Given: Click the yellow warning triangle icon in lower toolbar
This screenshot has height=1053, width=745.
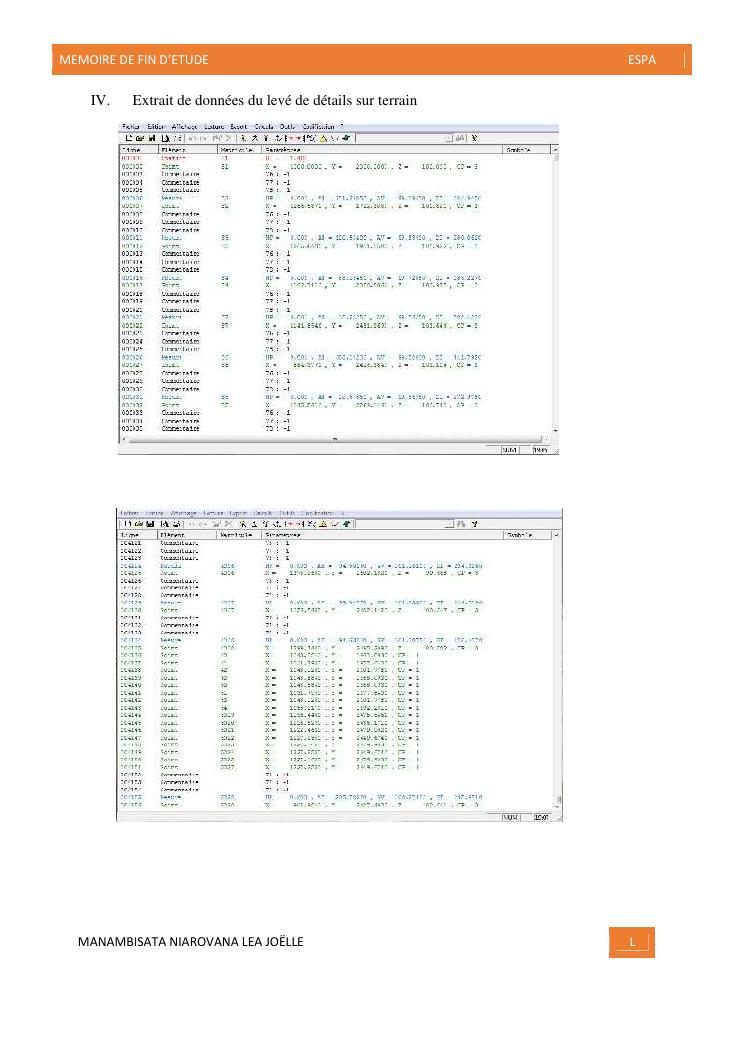Looking at the screenshot, I should (323, 523).
